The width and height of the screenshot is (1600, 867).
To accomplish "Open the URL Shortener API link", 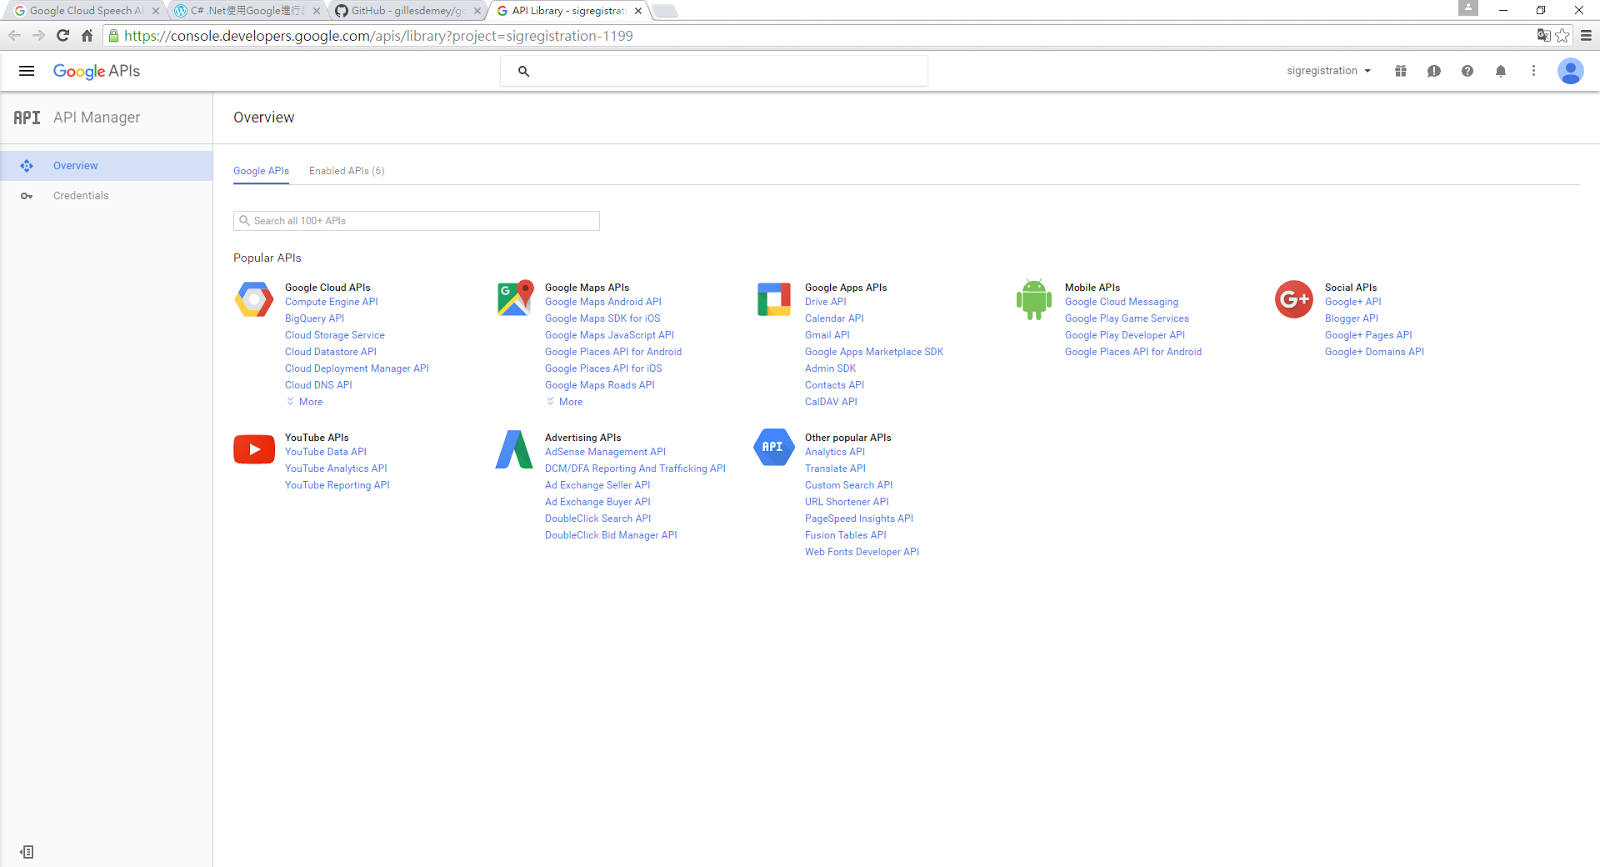I will click(846, 502).
